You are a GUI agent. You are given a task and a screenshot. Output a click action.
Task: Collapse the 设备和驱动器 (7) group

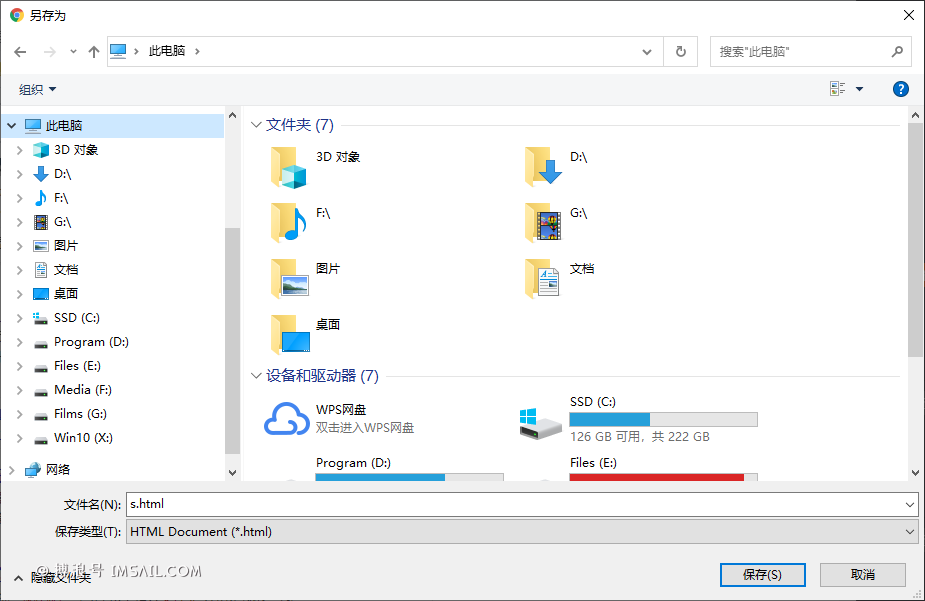pyautogui.click(x=256, y=376)
